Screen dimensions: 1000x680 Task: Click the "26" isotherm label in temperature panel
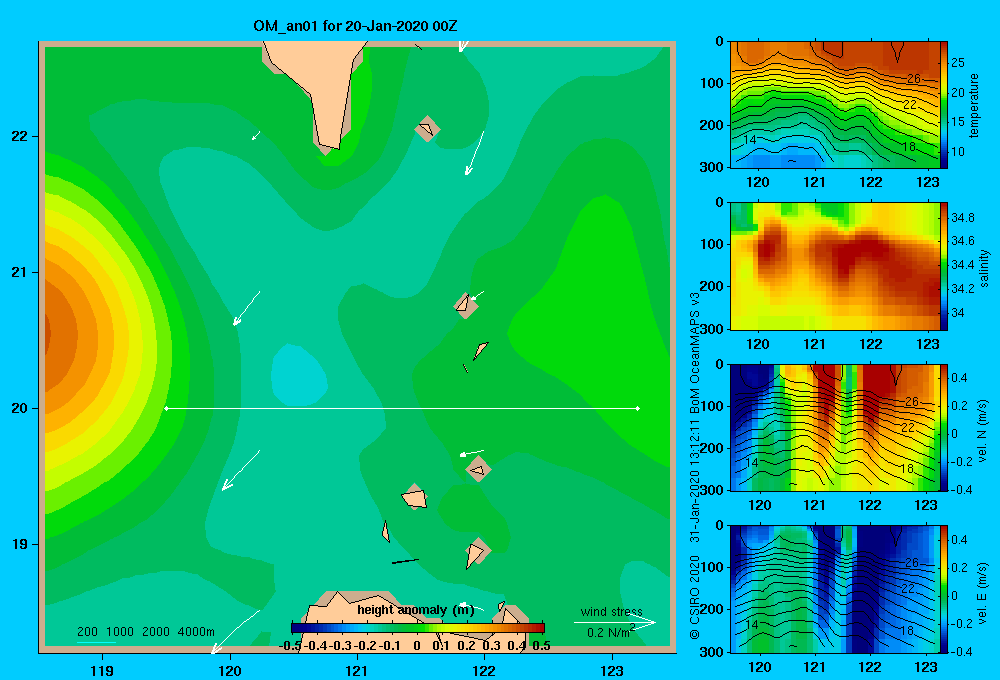pyautogui.click(x=913, y=78)
